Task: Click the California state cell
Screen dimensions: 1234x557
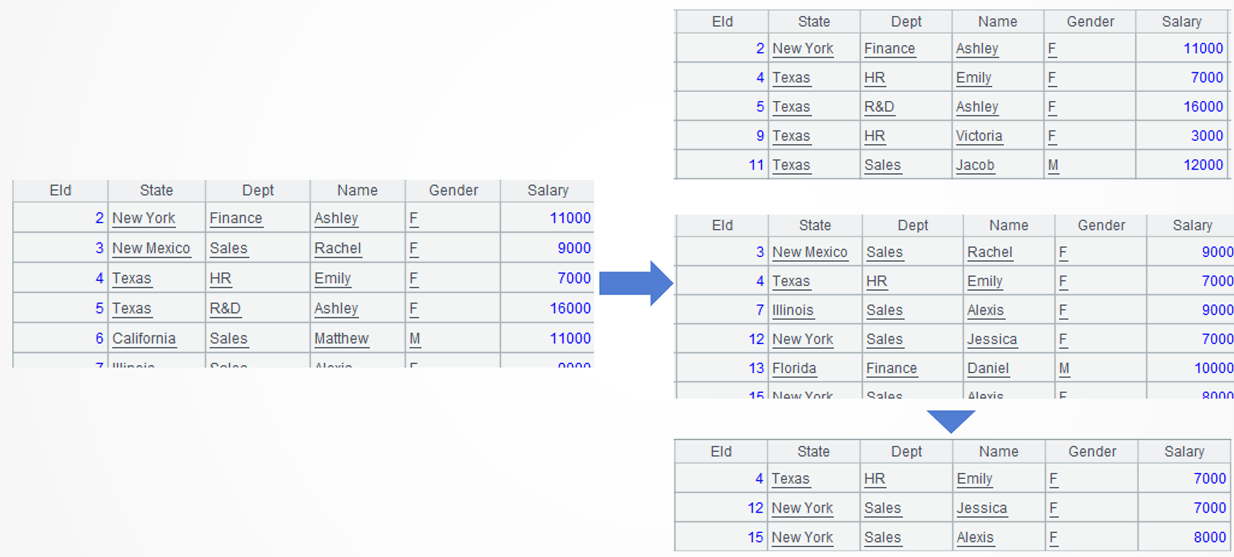Action: [x=144, y=338]
